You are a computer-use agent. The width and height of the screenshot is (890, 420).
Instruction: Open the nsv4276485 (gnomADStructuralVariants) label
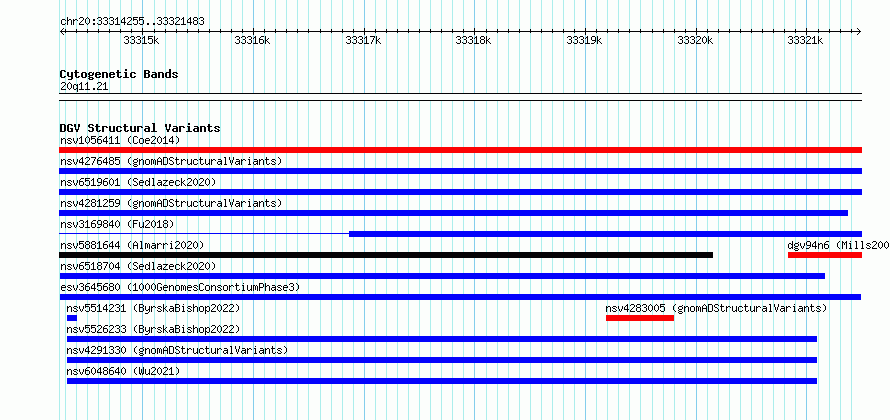click(171, 161)
